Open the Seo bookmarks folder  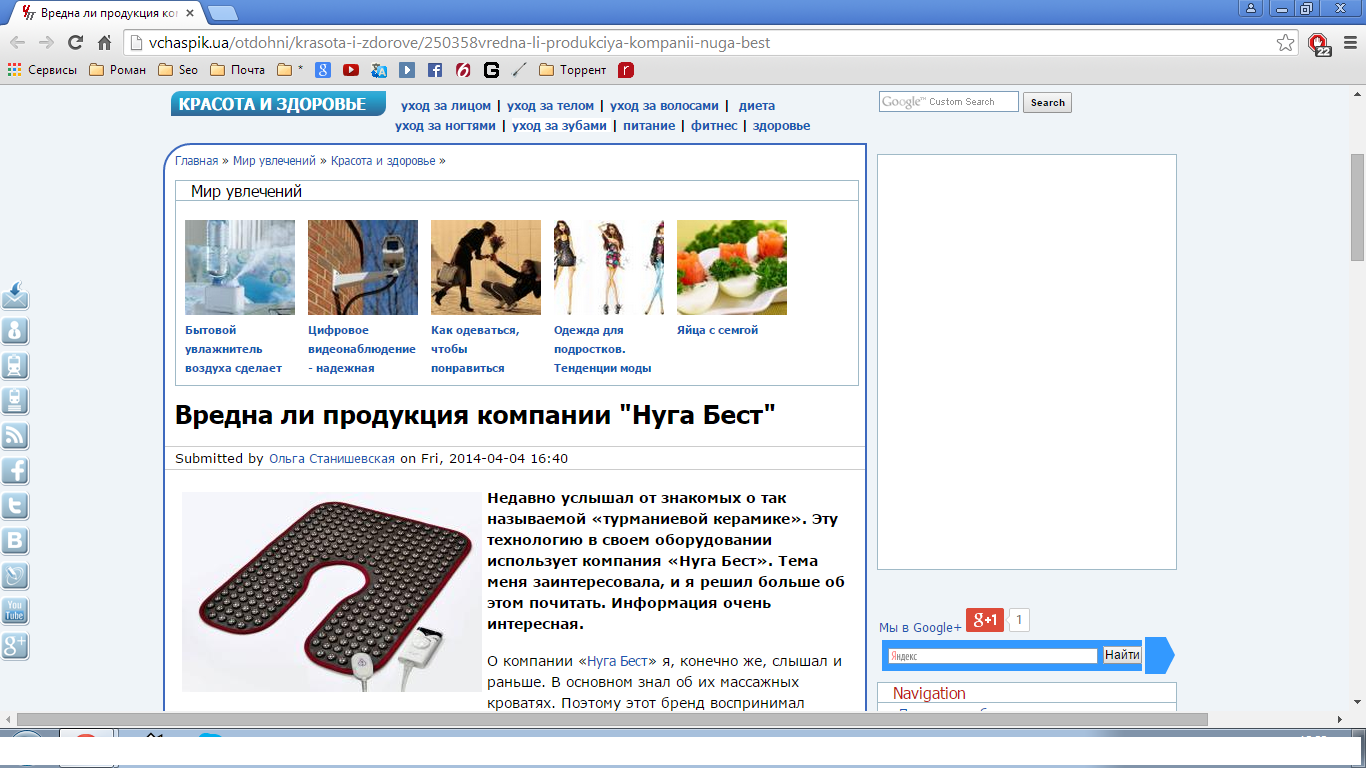tap(178, 70)
